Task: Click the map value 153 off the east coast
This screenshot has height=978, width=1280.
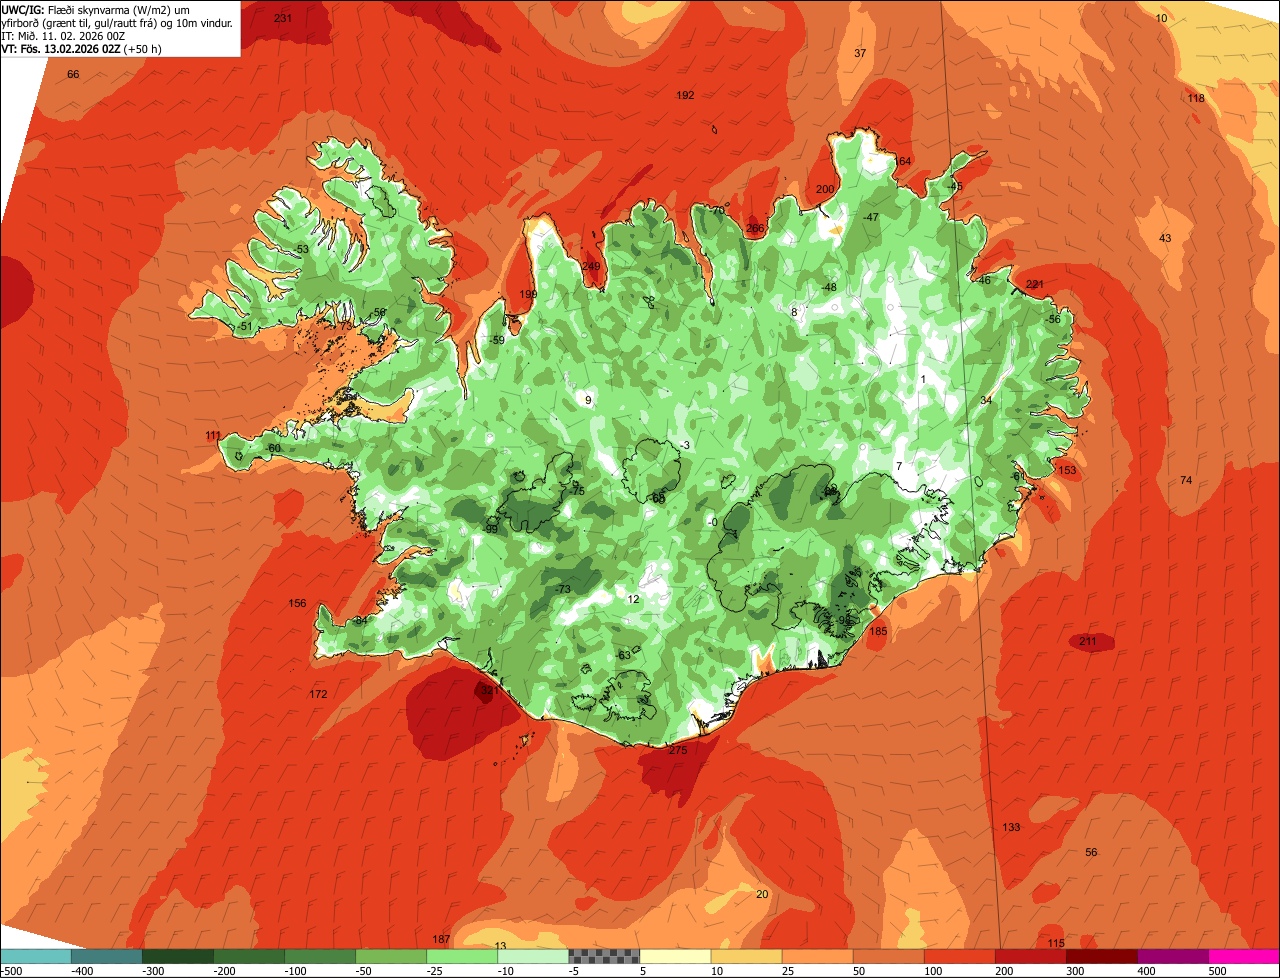Action: click(1067, 470)
